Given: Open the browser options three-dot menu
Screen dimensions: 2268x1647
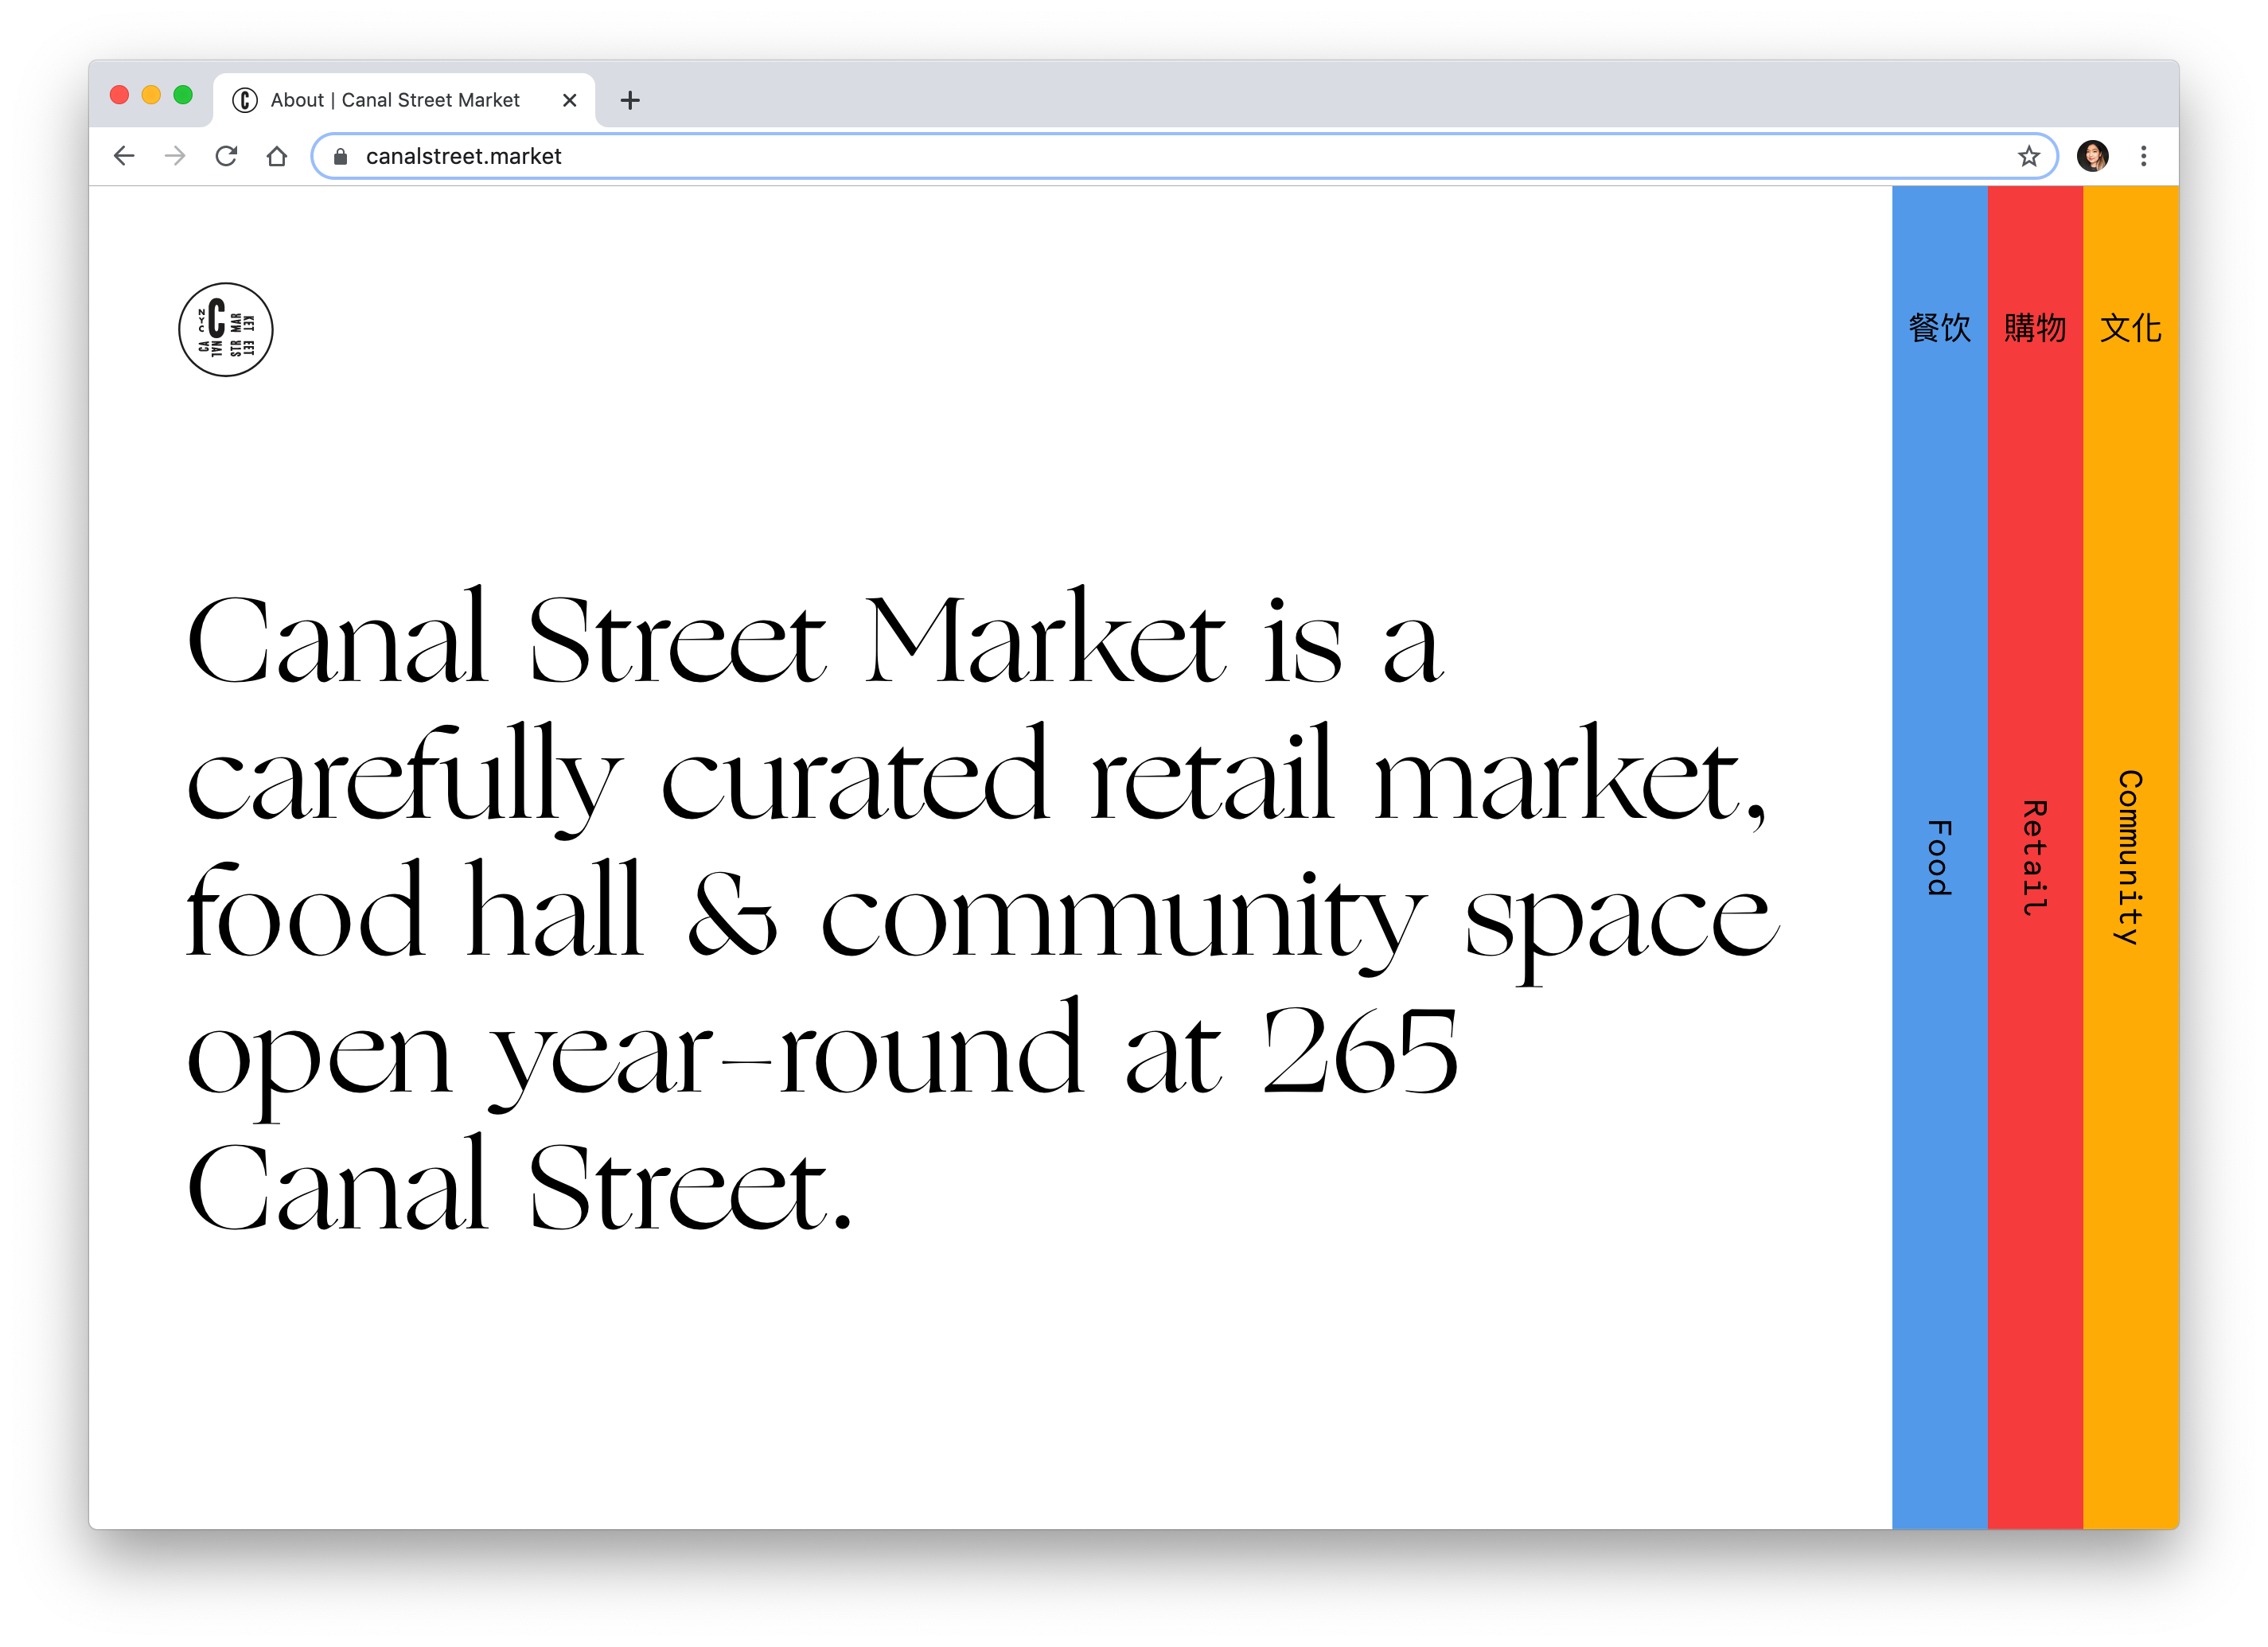Looking at the screenshot, I should coord(2144,156).
